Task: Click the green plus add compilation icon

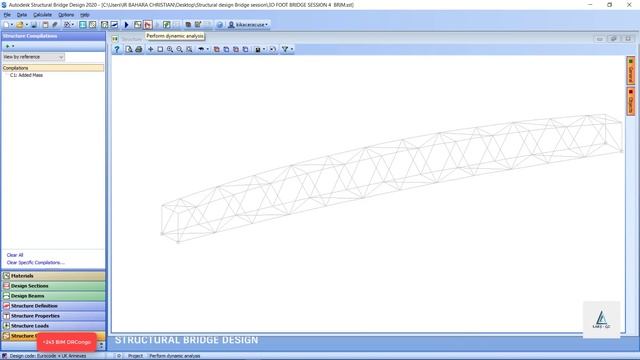Action: 7,46
